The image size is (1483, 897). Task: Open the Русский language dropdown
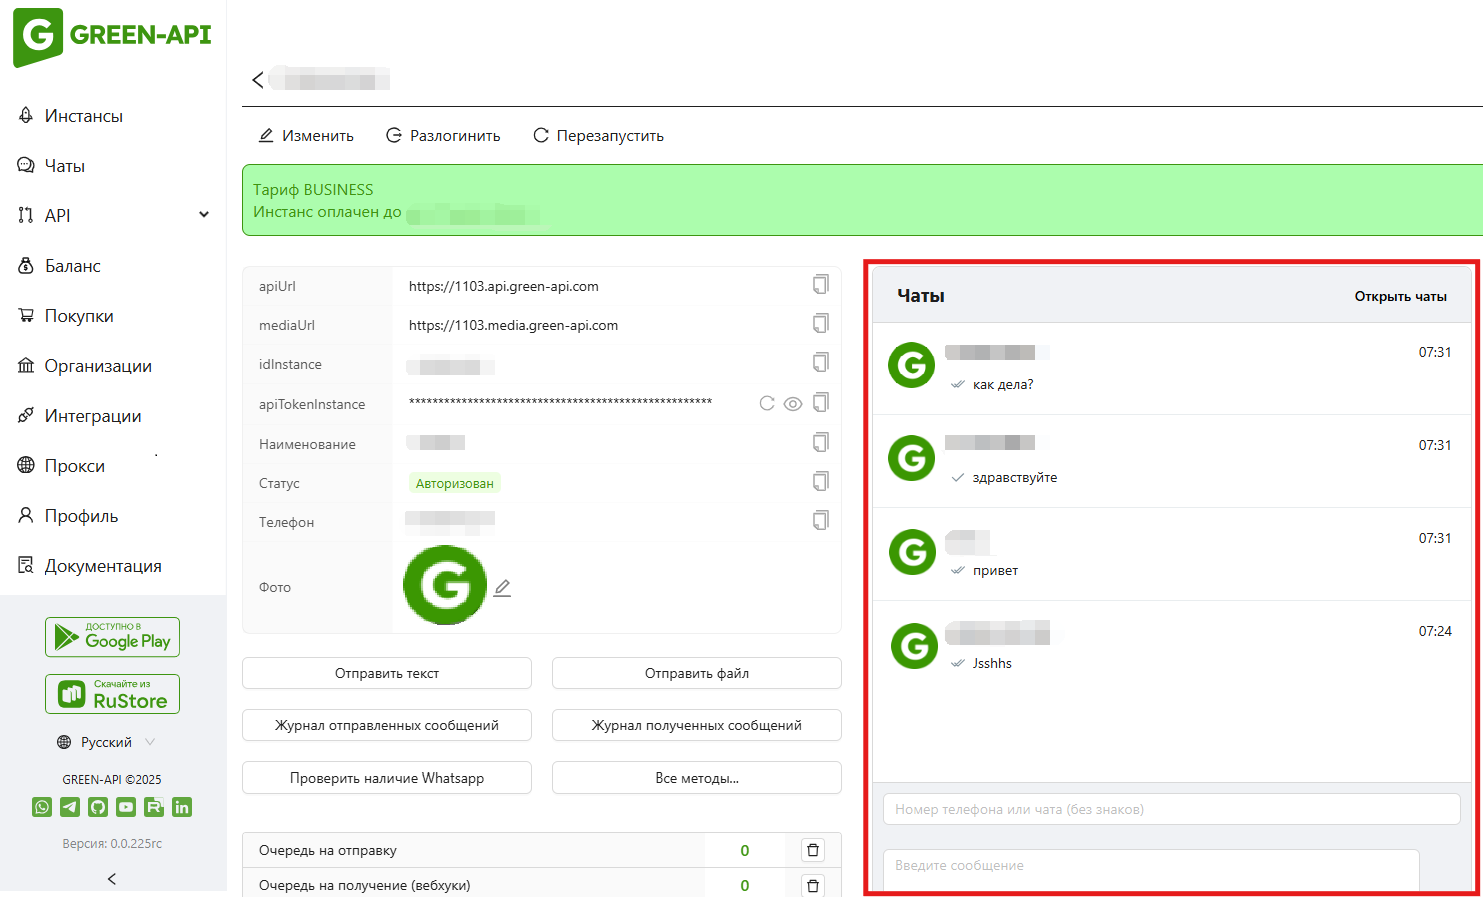[107, 742]
